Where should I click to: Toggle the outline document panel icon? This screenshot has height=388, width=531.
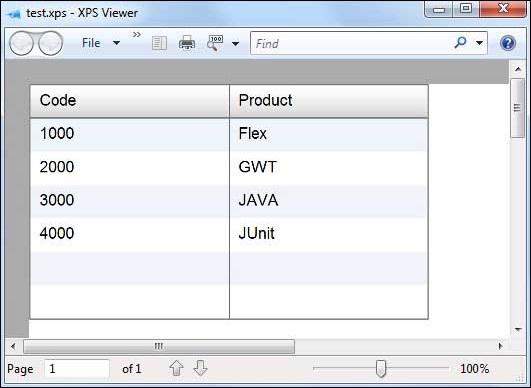tap(159, 43)
